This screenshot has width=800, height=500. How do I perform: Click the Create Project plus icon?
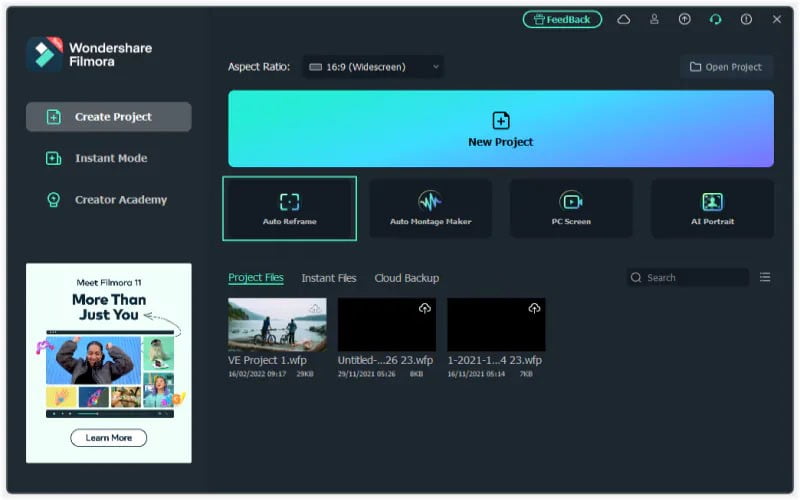coord(53,117)
